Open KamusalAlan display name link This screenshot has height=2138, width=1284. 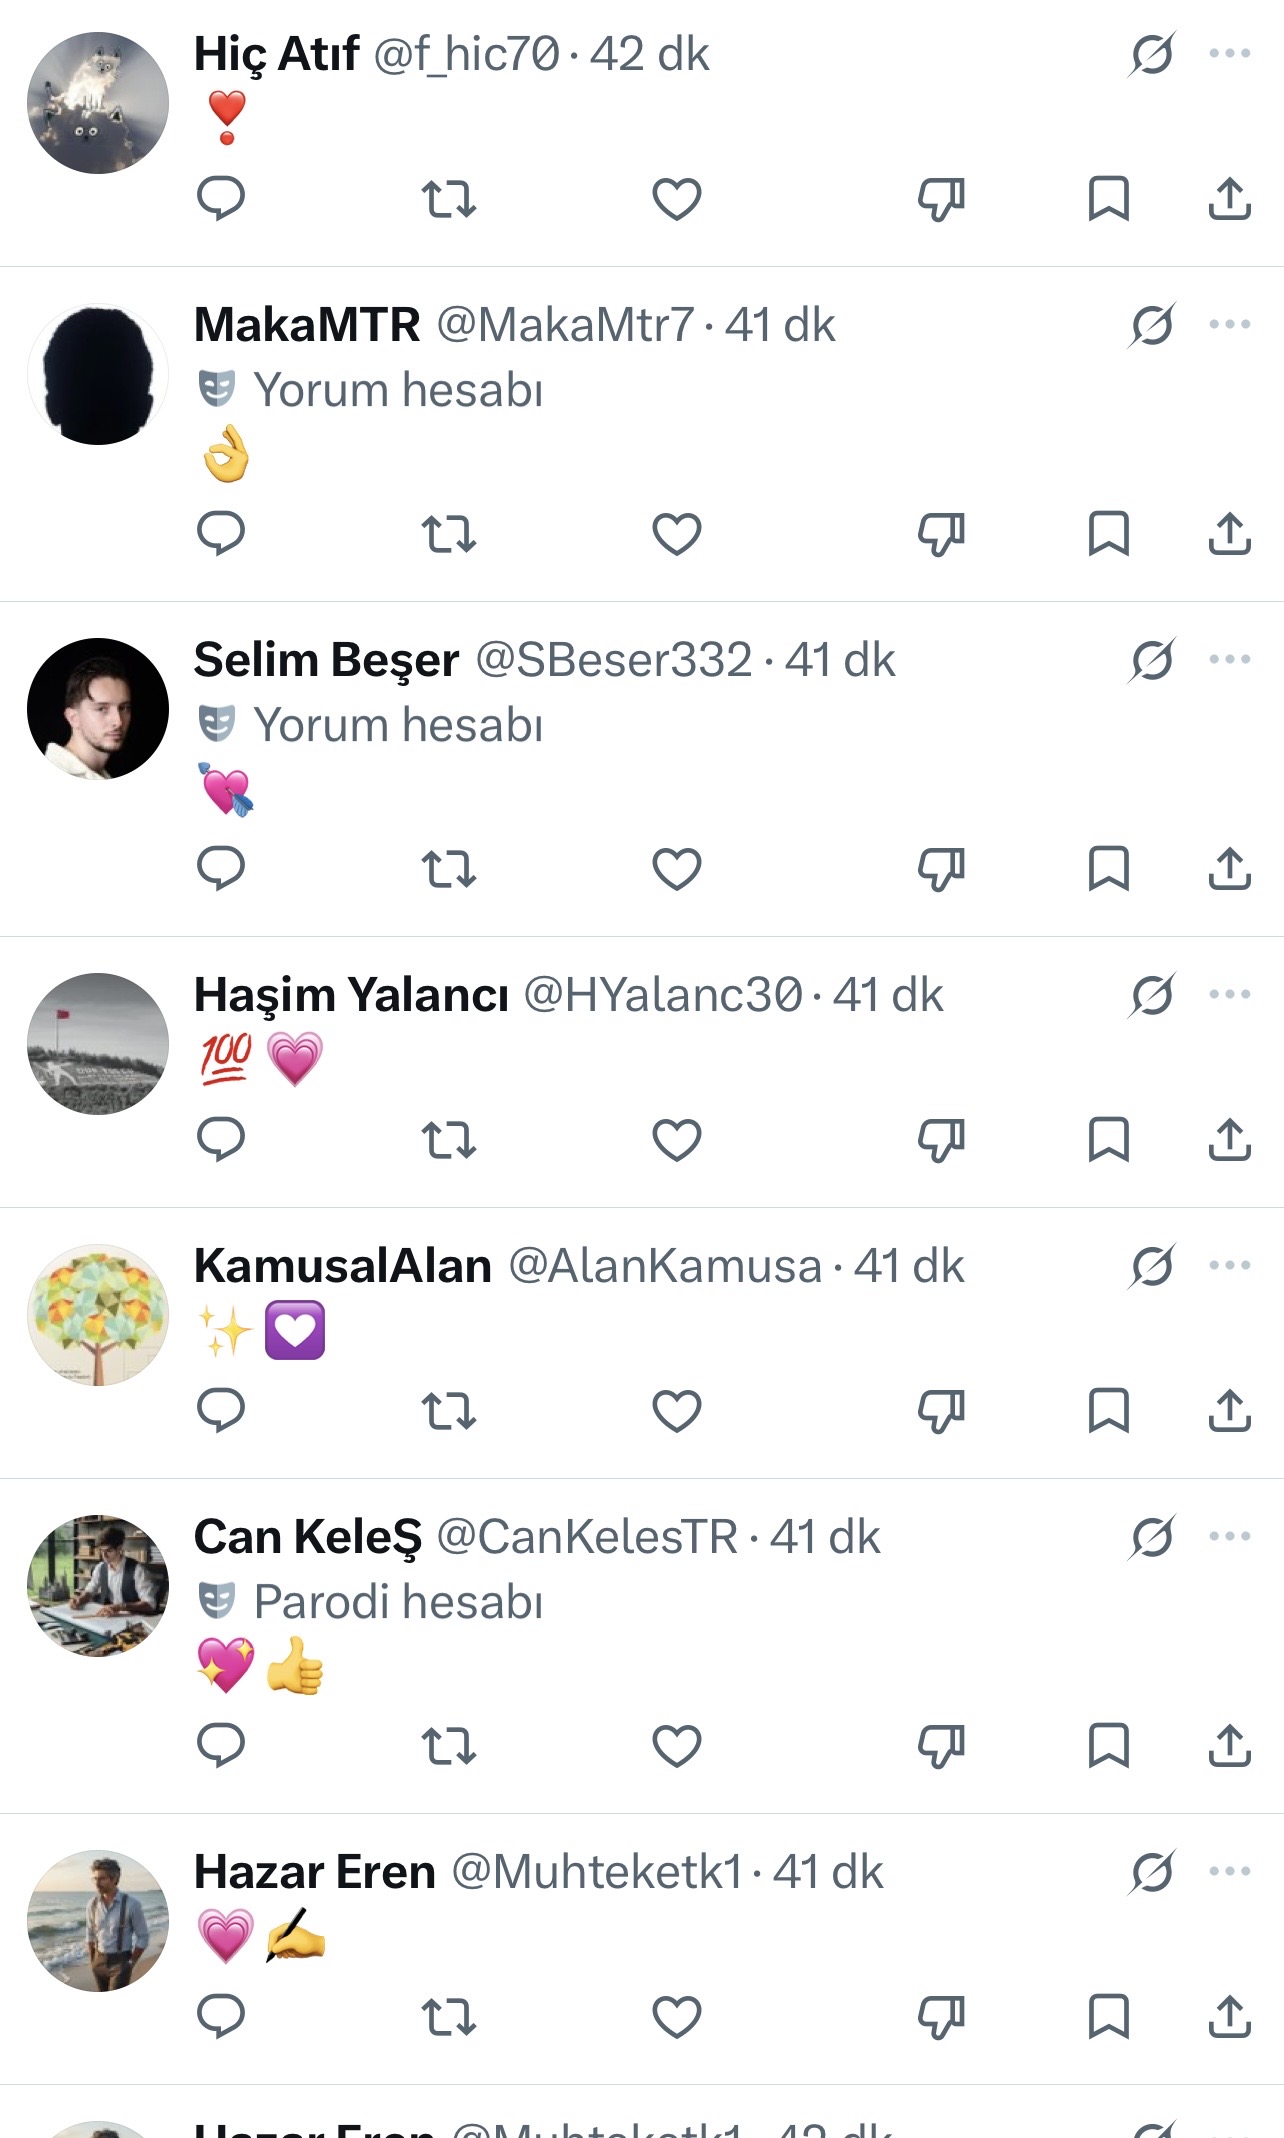343,1266
